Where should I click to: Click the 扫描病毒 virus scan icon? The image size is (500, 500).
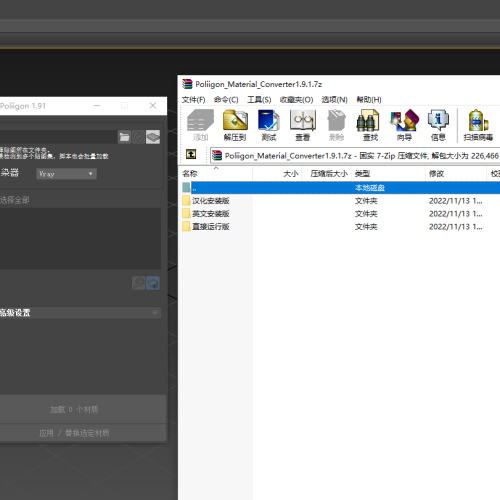click(478, 125)
